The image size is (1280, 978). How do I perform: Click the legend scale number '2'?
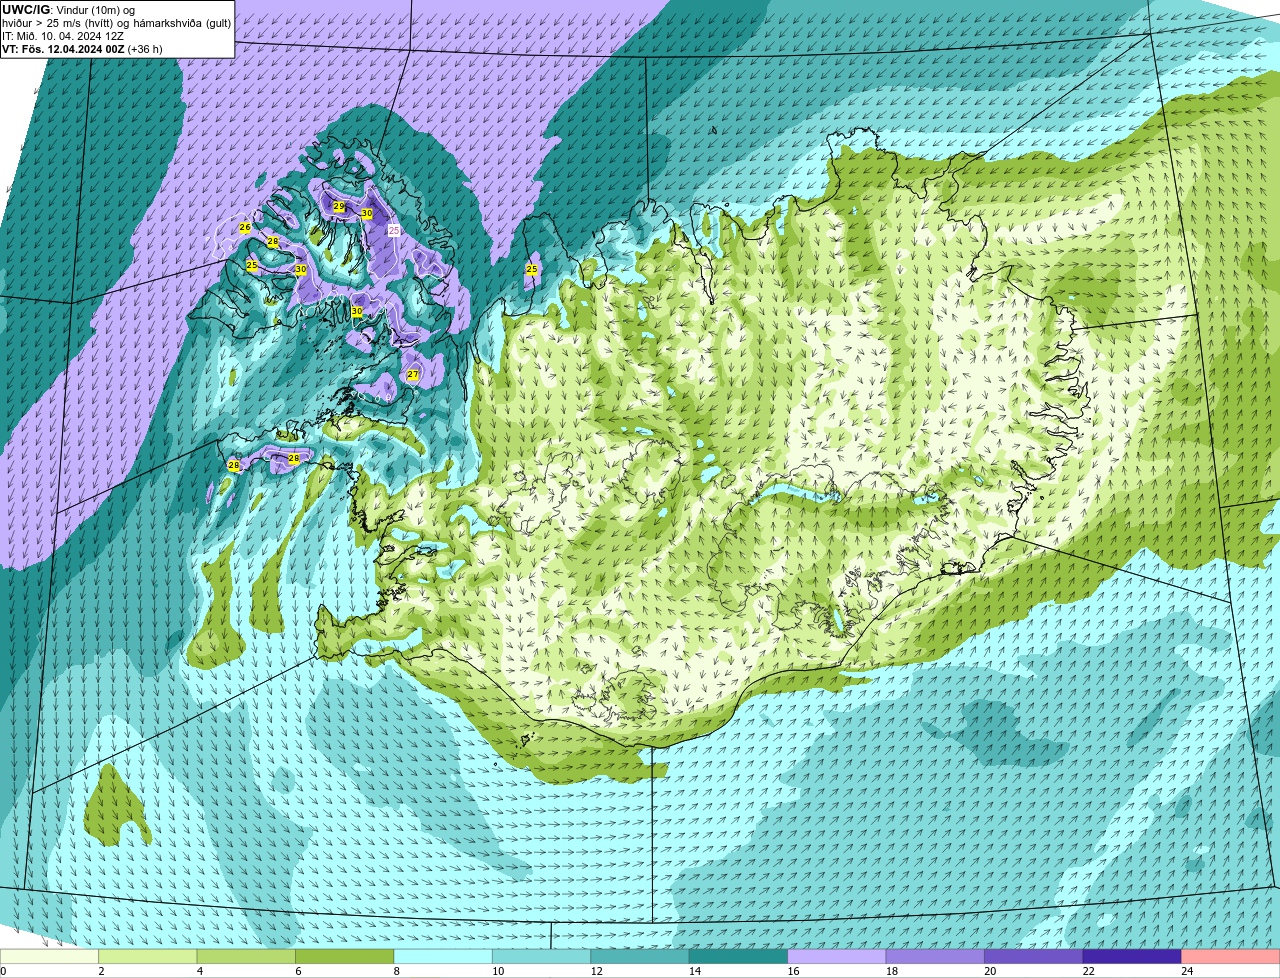coord(101,971)
